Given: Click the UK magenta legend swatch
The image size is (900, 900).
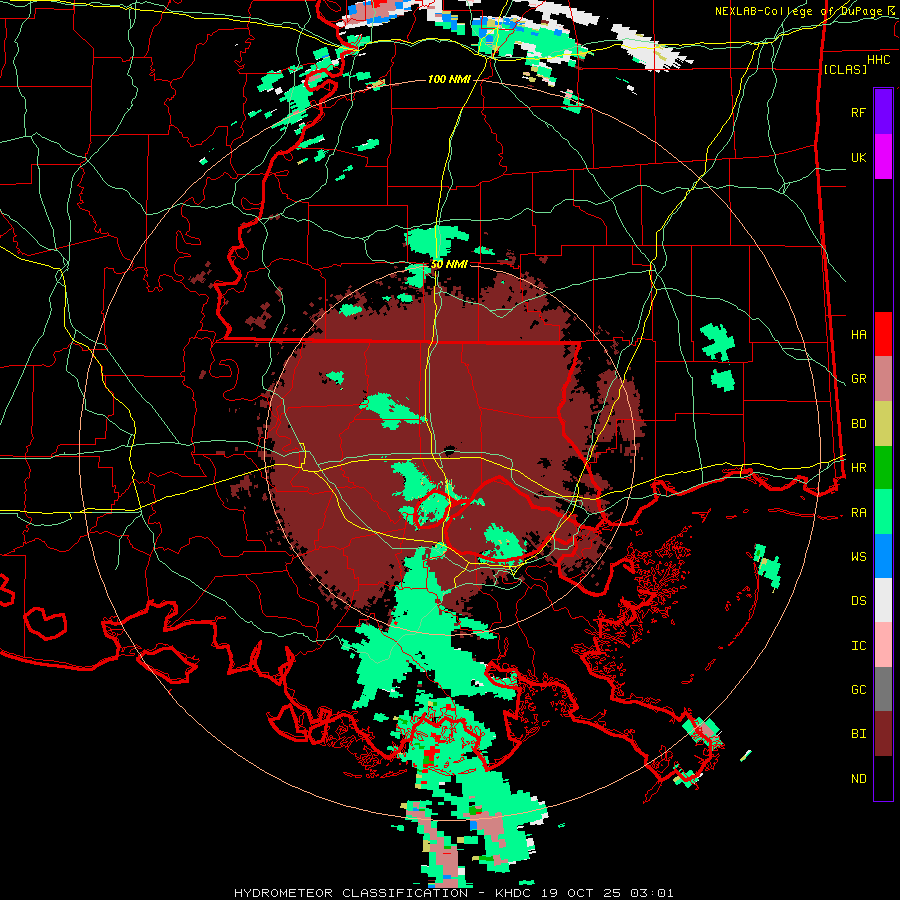Looking at the screenshot, I should click(883, 156).
